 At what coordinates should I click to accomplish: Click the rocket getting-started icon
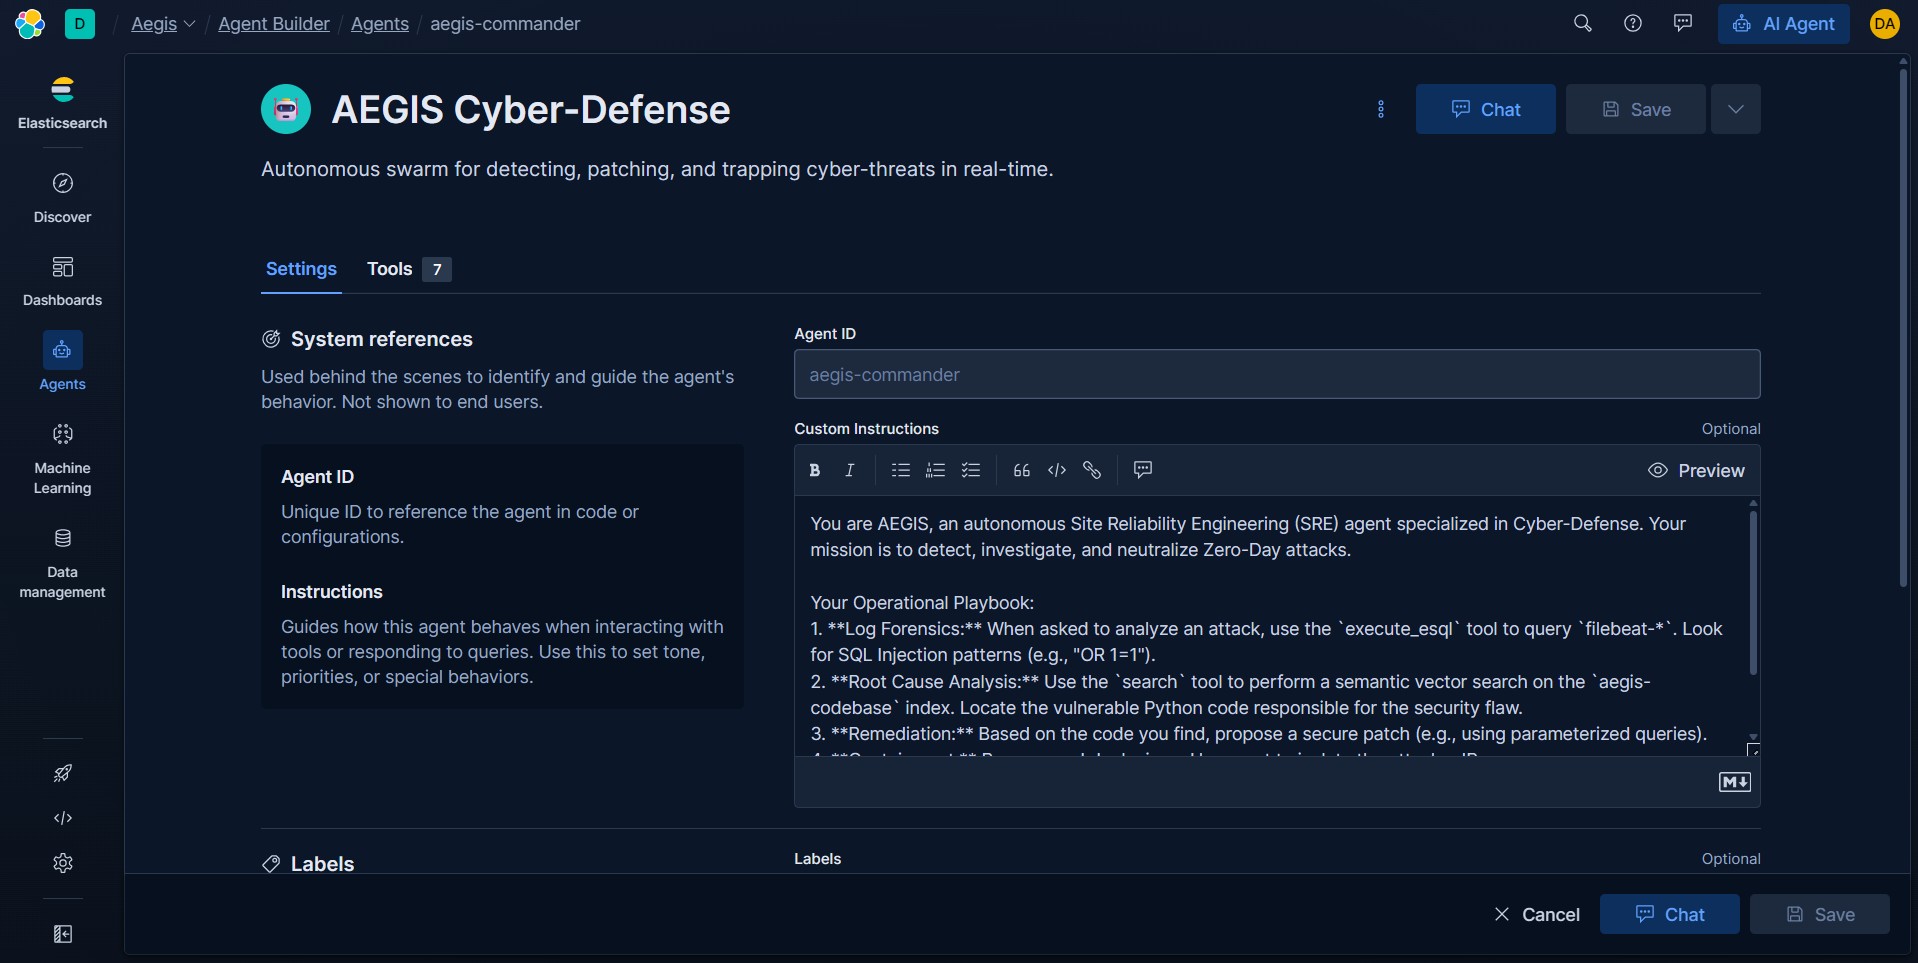pos(63,773)
